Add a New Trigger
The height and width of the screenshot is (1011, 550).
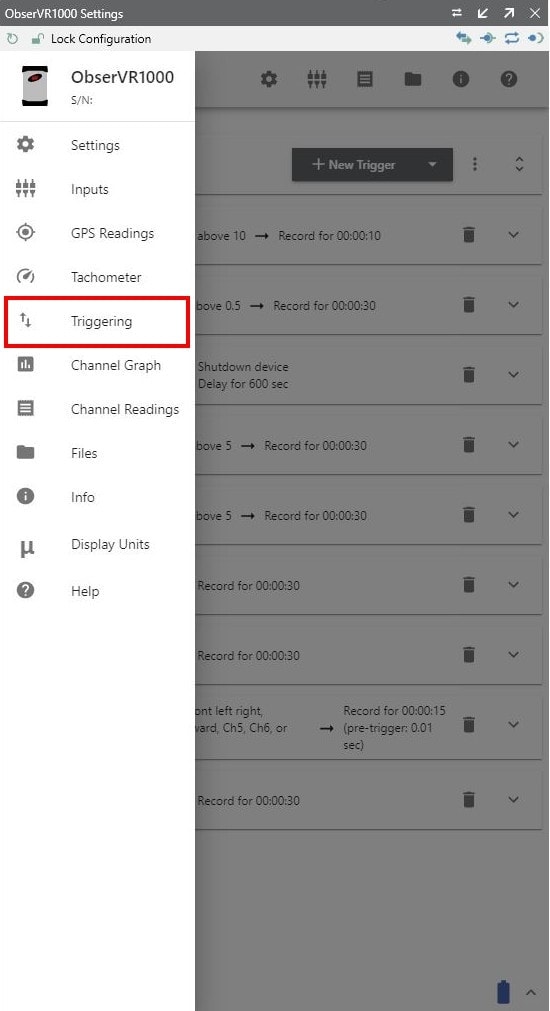pos(354,164)
